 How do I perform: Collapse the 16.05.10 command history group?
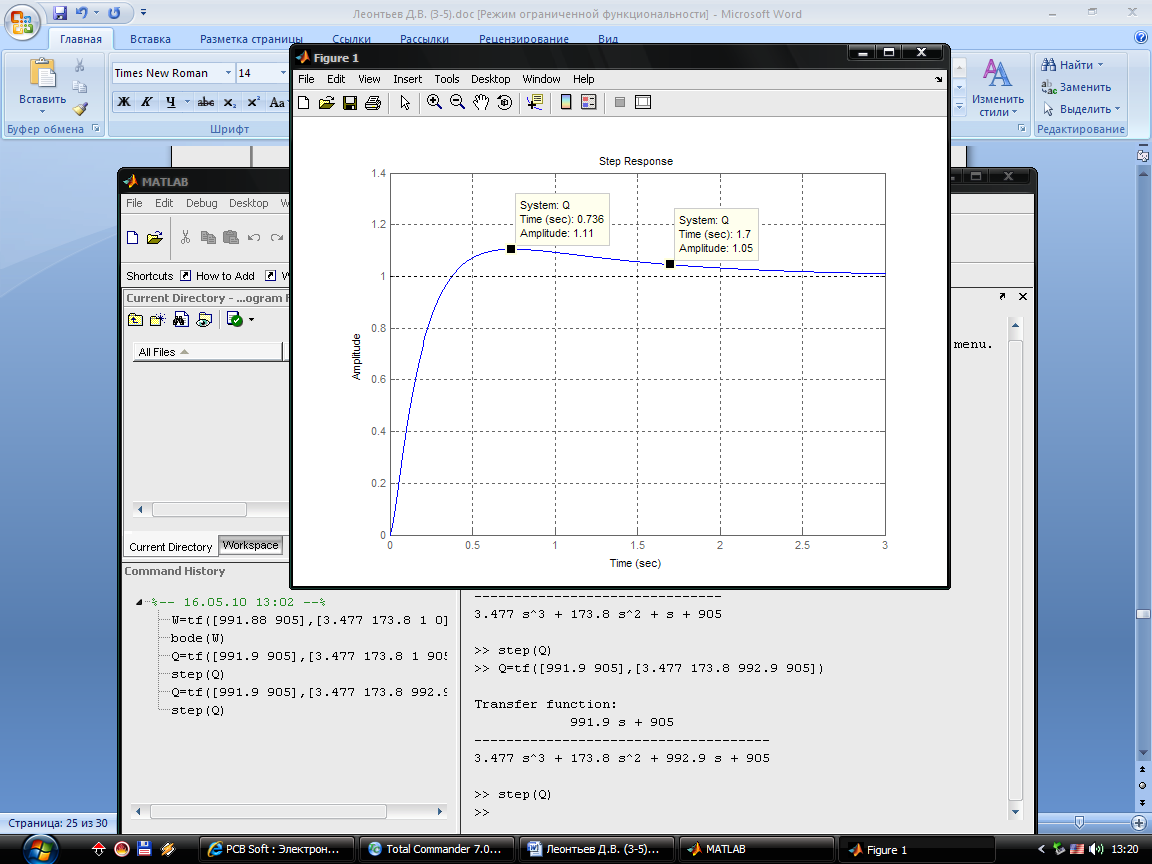[138, 603]
